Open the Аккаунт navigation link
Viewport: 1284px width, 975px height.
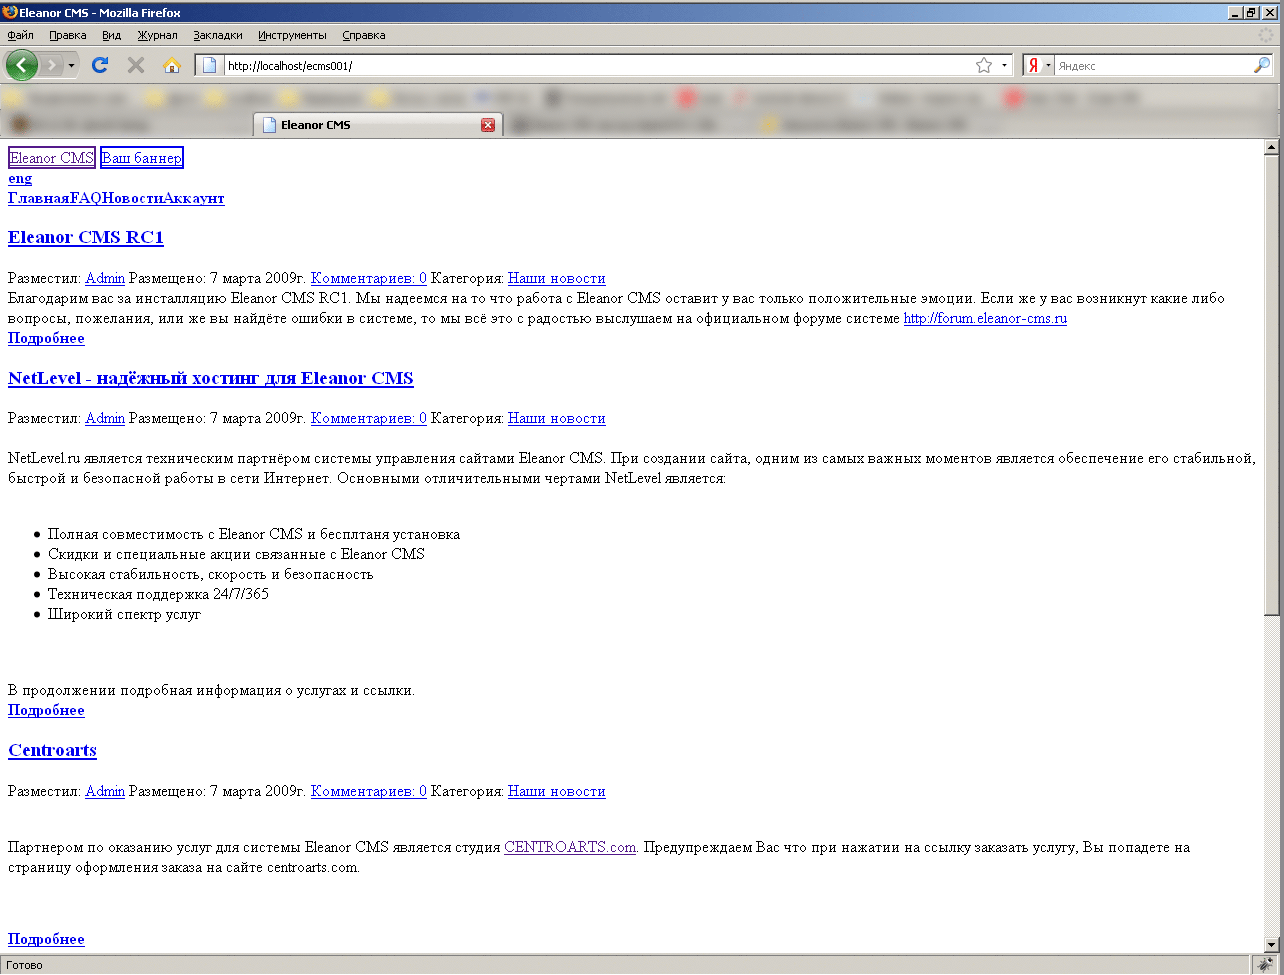coord(195,198)
